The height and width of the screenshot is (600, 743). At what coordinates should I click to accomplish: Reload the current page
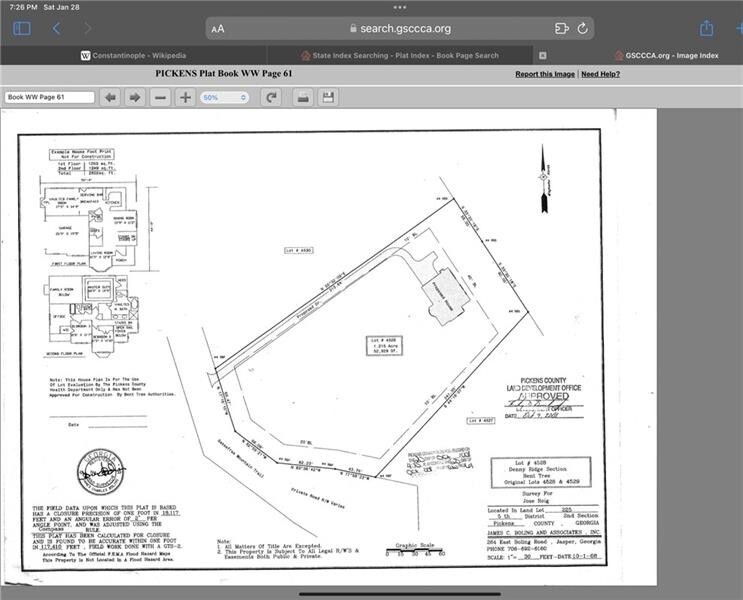[x=583, y=28]
